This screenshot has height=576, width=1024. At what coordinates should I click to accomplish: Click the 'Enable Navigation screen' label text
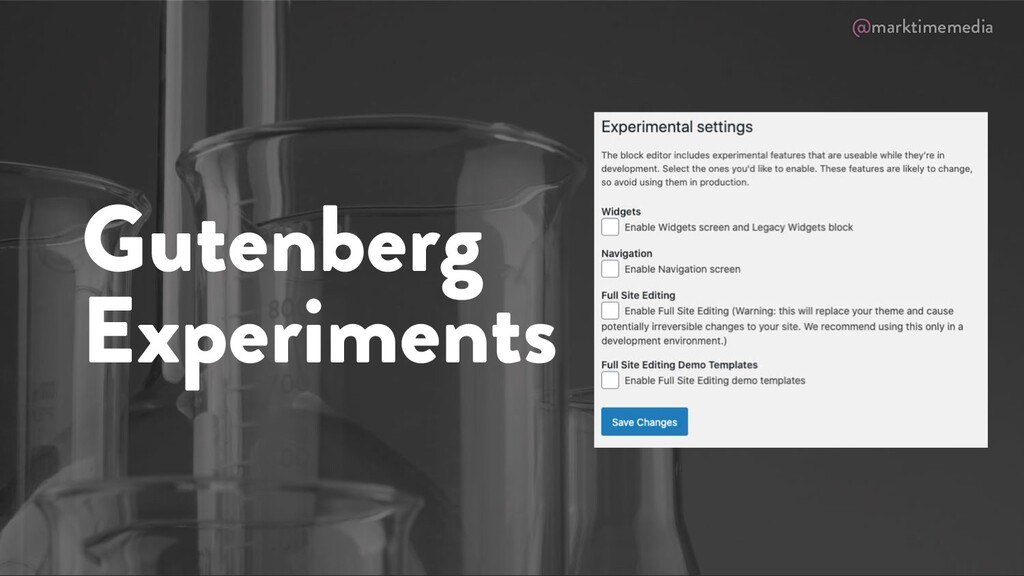coord(682,269)
